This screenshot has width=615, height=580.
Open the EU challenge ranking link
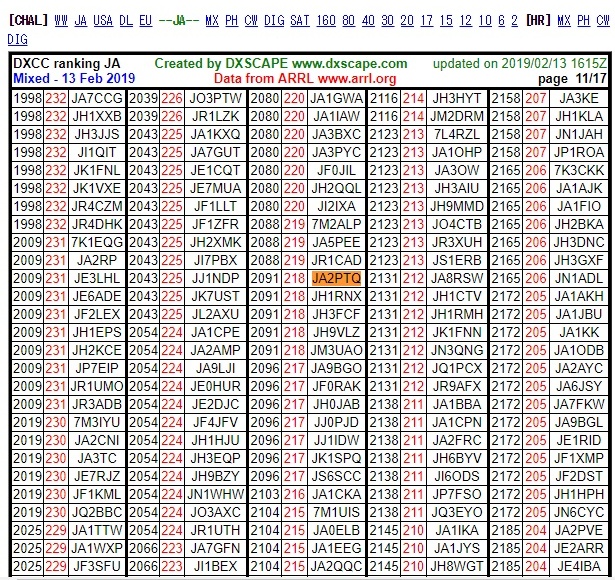[x=146, y=20]
